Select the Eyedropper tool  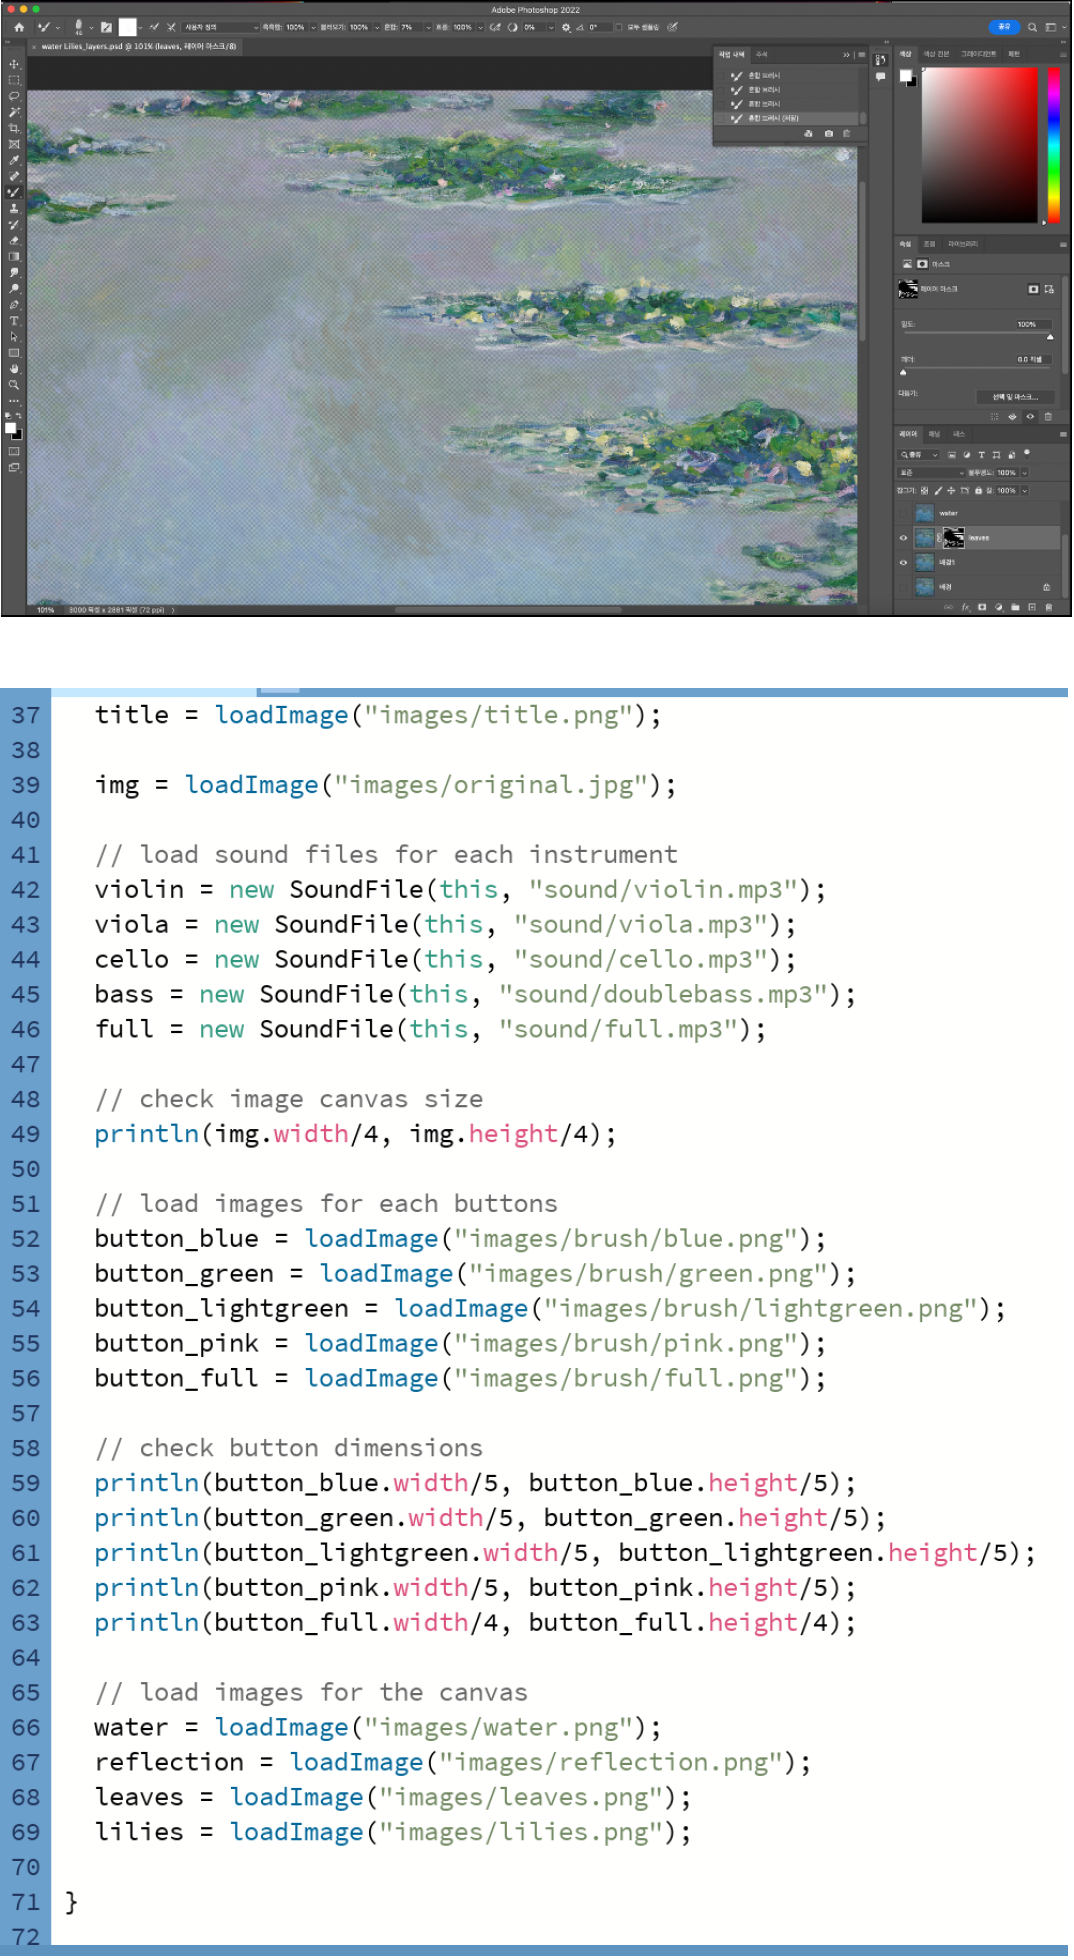14,160
